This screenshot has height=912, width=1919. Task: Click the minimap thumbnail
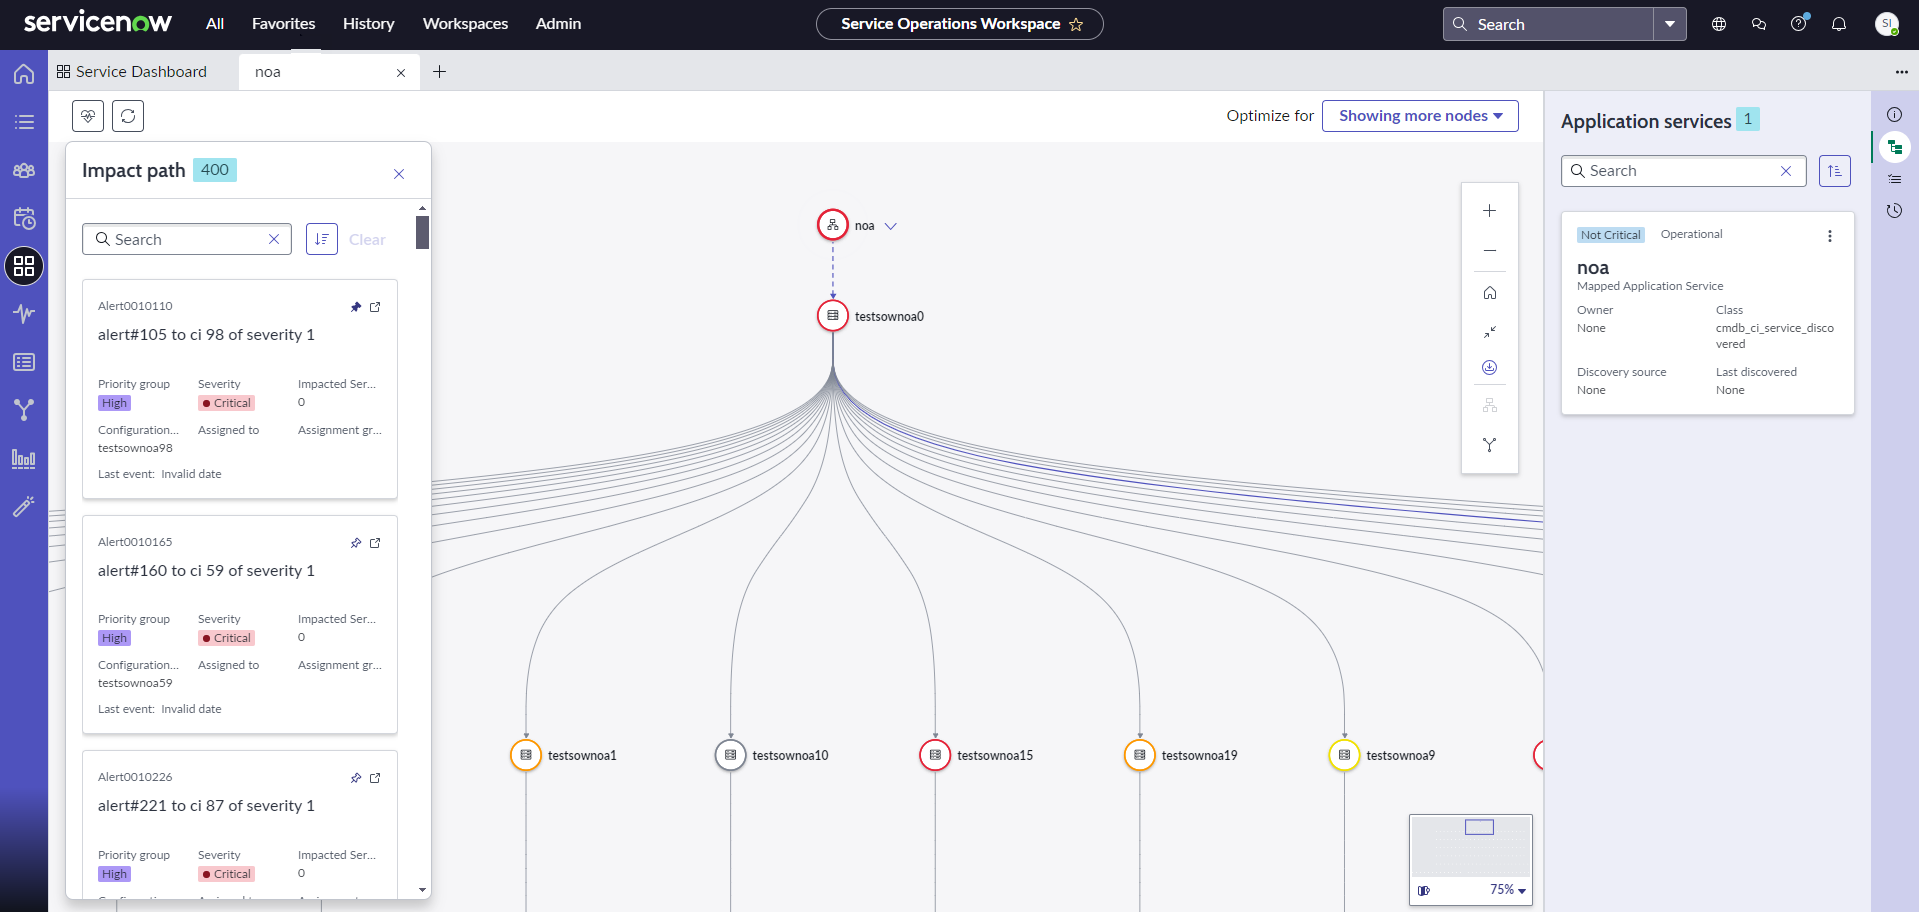coord(1471,846)
